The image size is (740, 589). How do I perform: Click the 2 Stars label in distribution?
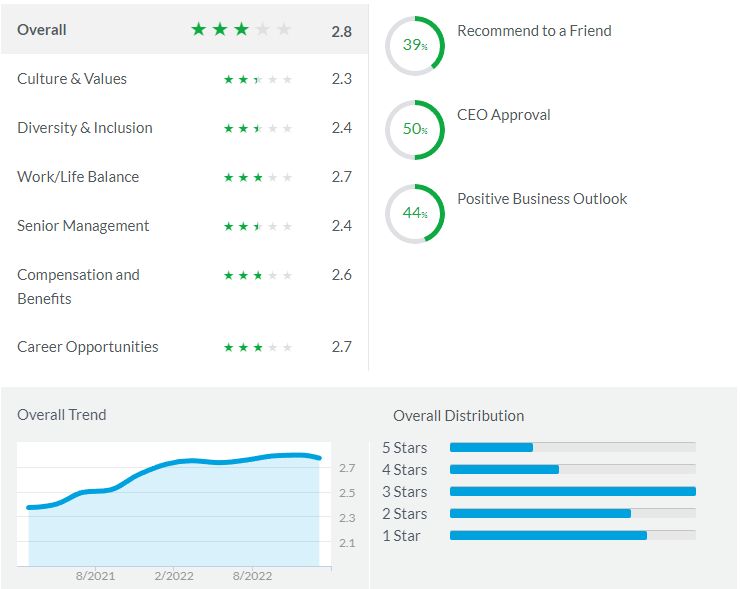[404, 513]
